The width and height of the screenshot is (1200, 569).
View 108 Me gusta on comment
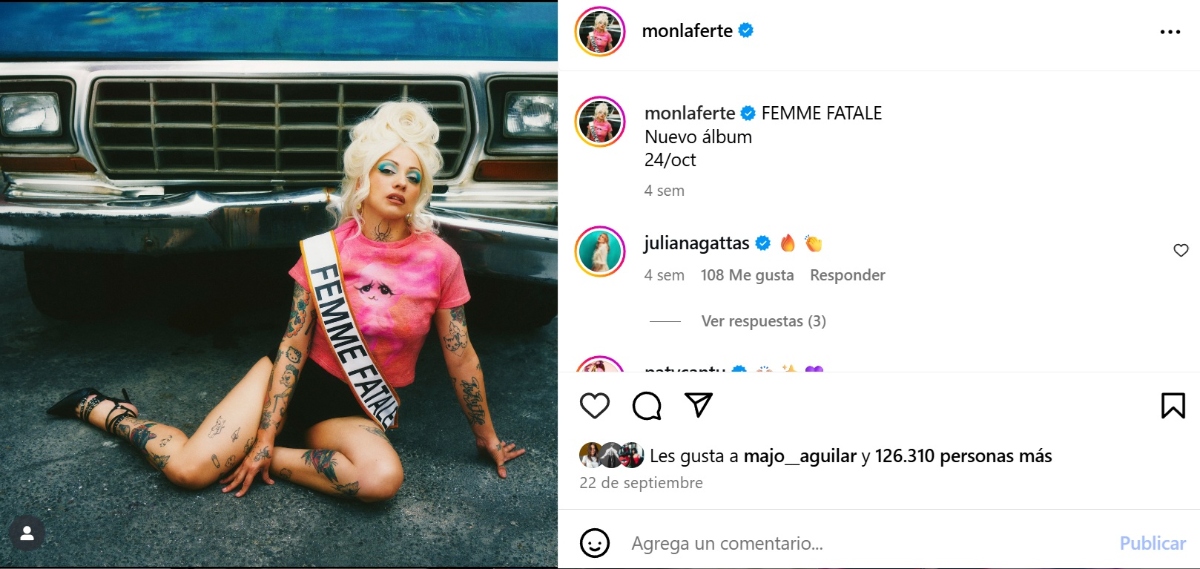(747, 275)
